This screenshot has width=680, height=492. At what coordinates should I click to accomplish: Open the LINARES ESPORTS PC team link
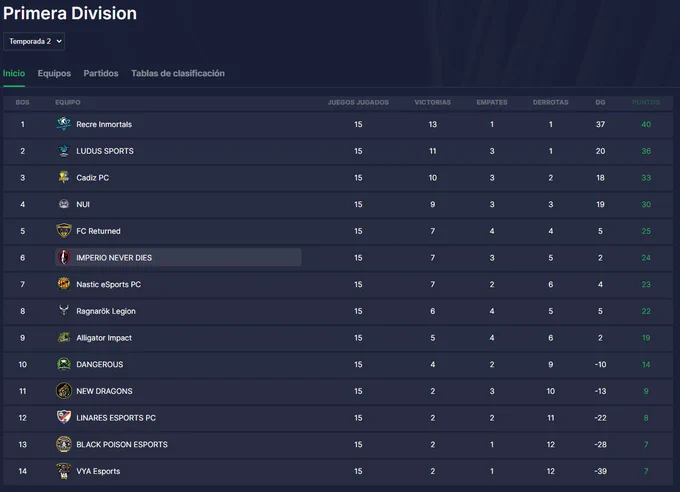pos(116,418)
